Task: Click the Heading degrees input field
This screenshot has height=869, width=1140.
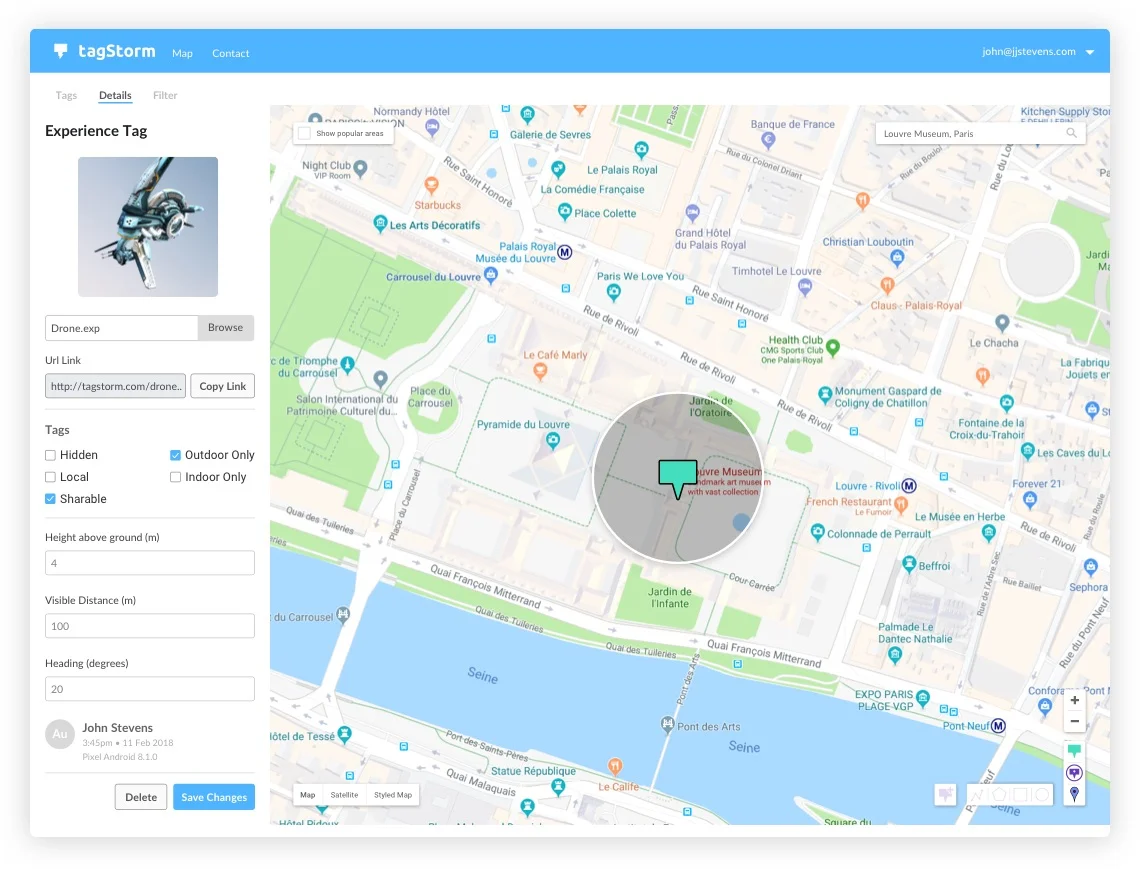Action: coord(150,689)
